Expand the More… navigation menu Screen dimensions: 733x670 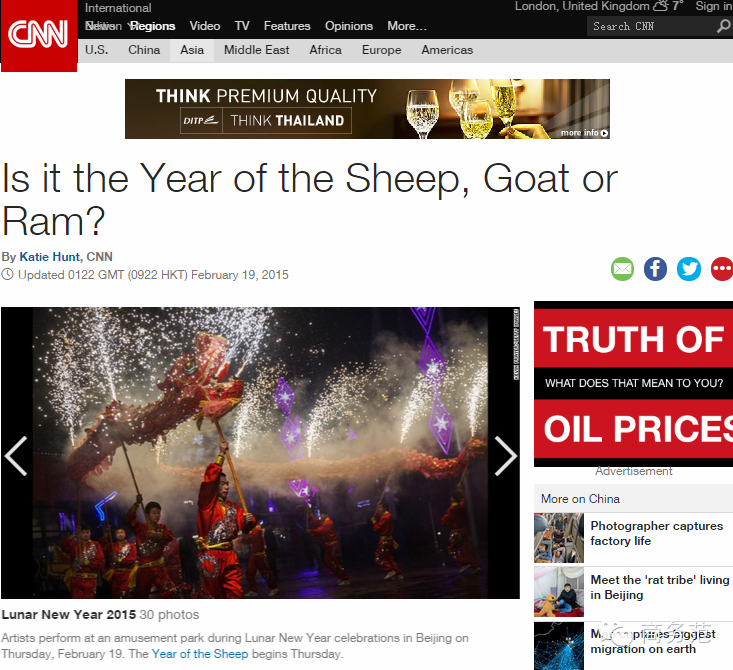(407, 26)
